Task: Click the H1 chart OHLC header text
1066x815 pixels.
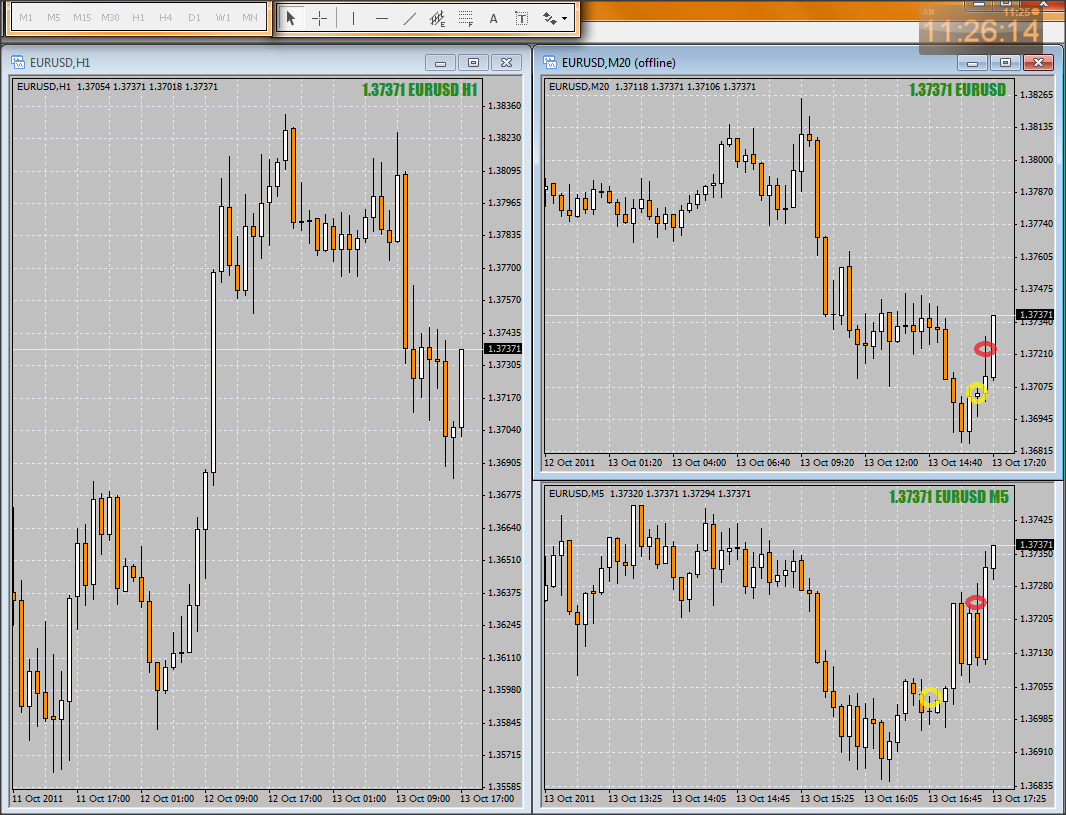Action: pyautogui.click(x=117, y=86)
